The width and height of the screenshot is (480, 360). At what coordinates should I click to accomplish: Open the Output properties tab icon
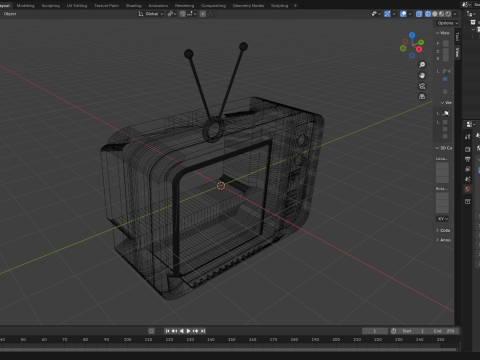tap(468, 159)
